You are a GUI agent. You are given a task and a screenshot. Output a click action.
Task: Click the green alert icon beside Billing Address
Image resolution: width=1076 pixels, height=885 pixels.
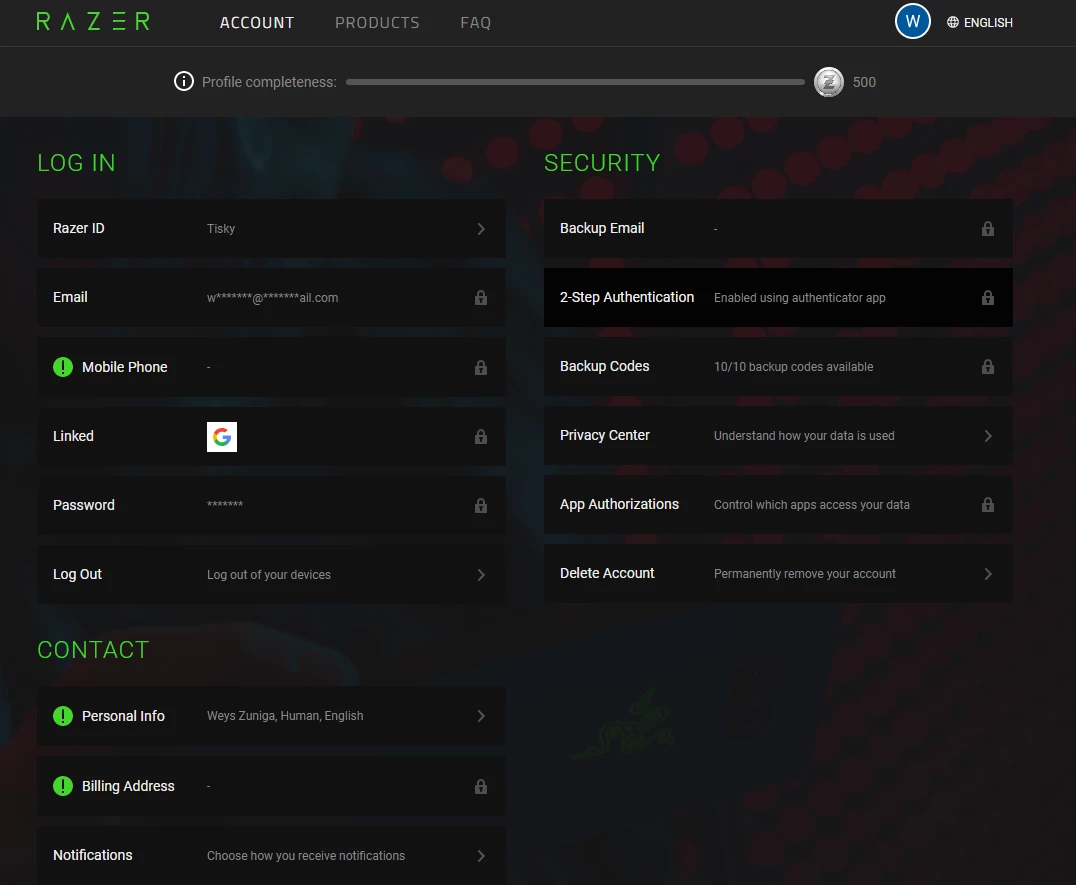pos(63,786)
